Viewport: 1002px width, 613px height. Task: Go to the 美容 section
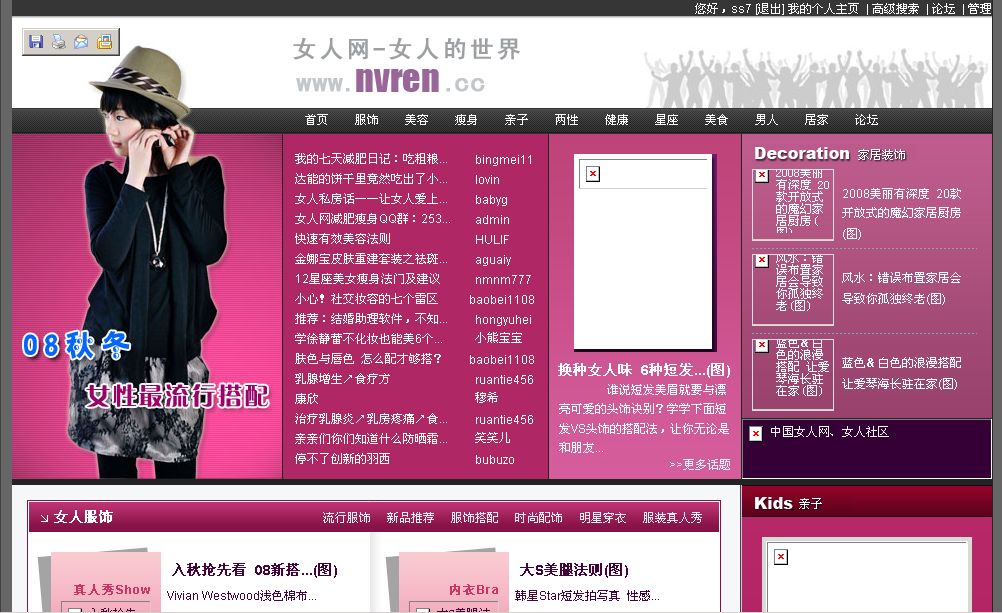[x=416, y=120]
